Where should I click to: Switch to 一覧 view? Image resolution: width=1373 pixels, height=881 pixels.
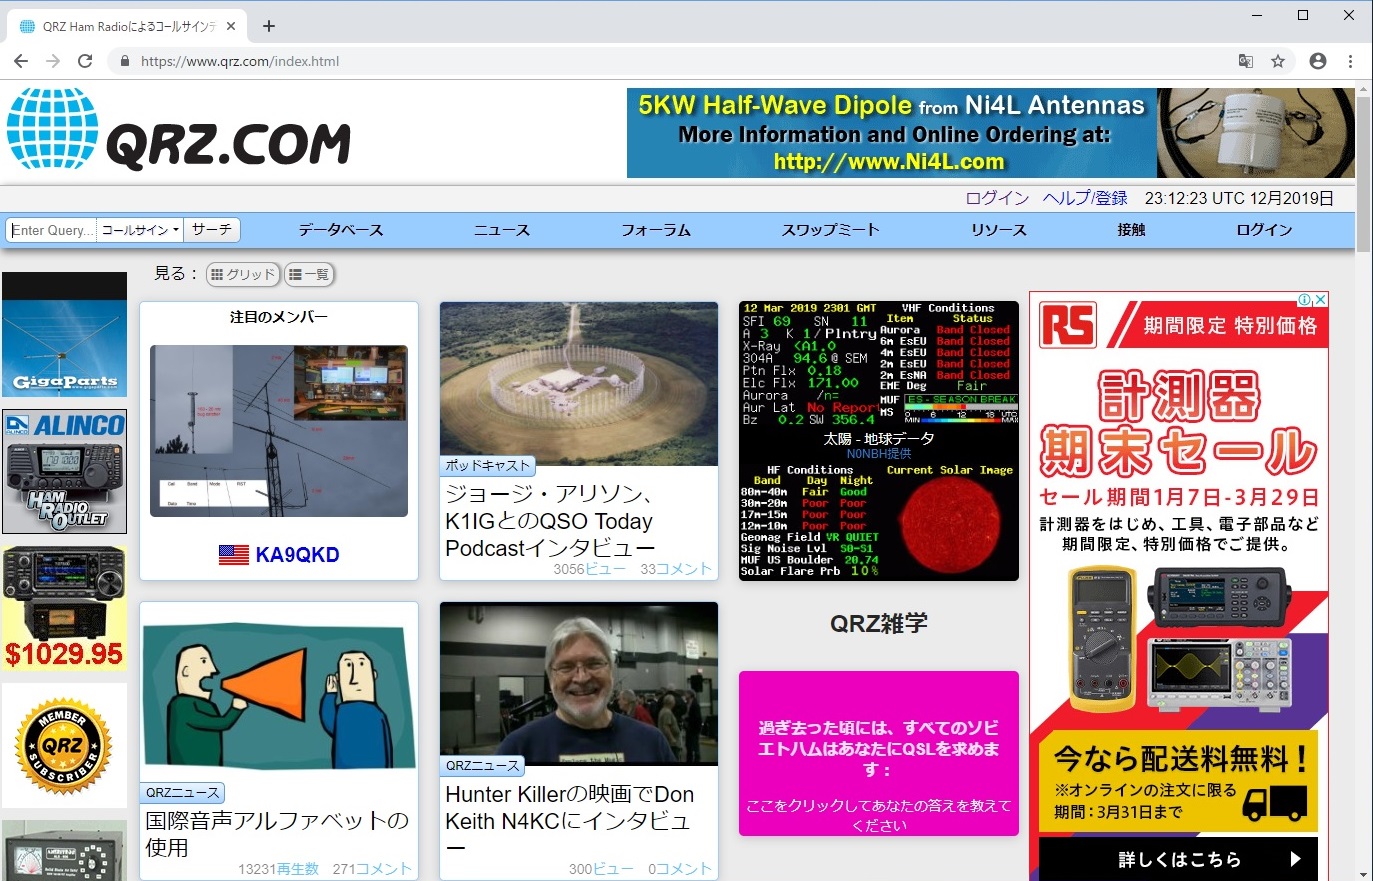pyautogui.click(x=309, y=274)
